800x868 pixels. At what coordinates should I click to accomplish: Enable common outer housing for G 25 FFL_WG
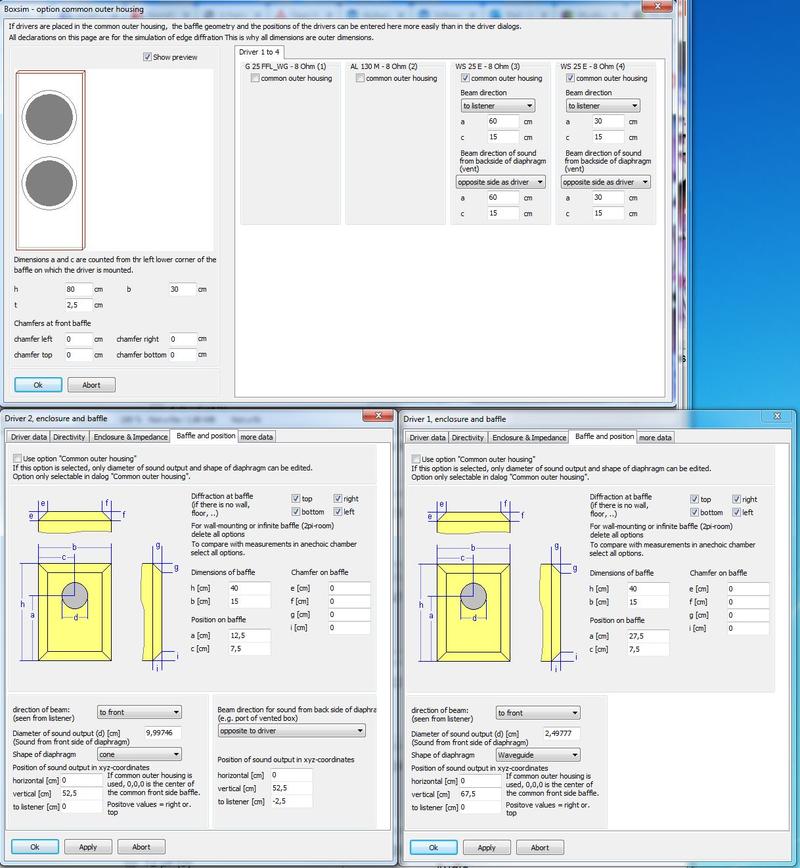click(x=257, y=78)
